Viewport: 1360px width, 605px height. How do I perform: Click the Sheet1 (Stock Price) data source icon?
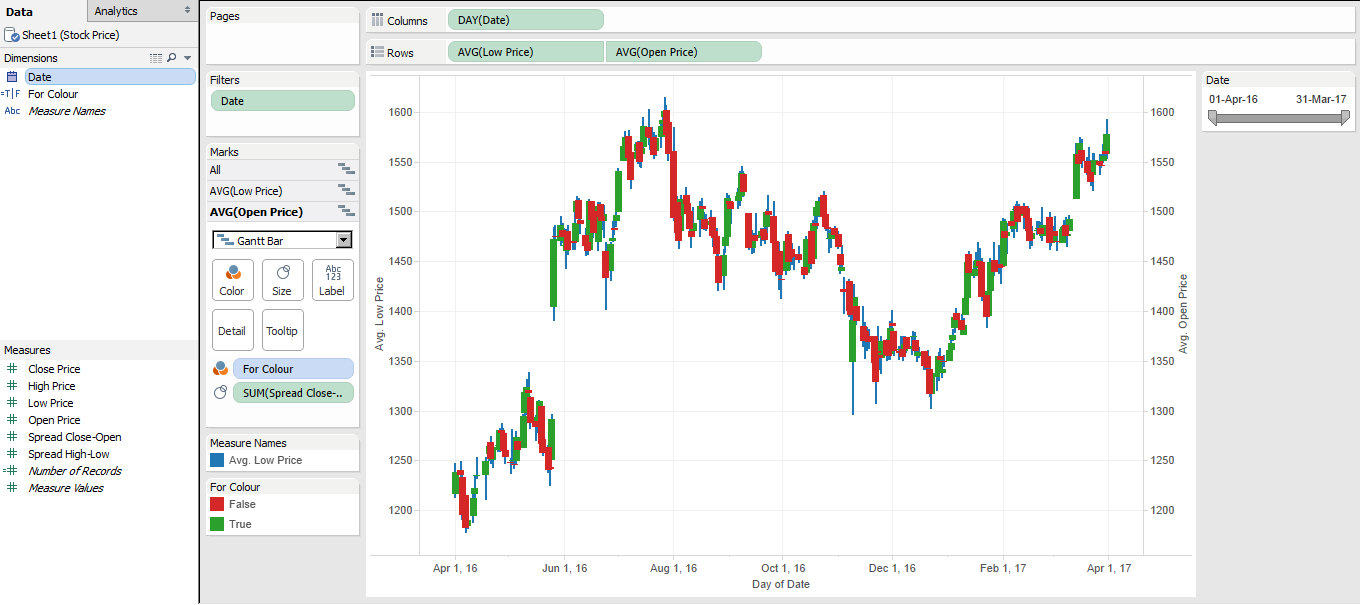(10, 34)
